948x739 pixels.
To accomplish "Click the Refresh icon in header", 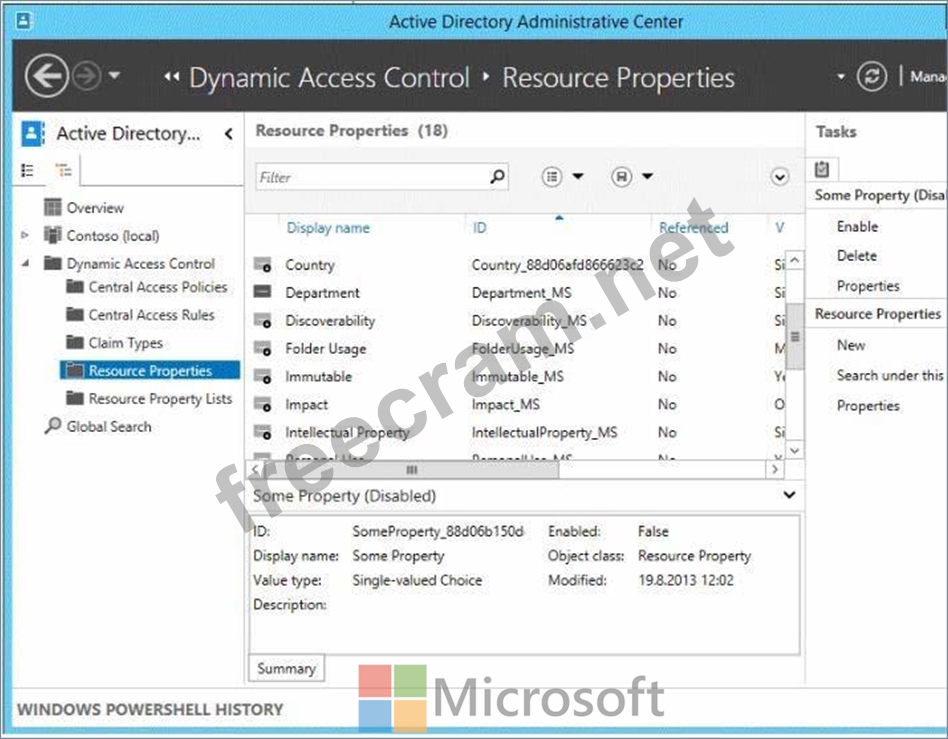I will tap(871, 77).
